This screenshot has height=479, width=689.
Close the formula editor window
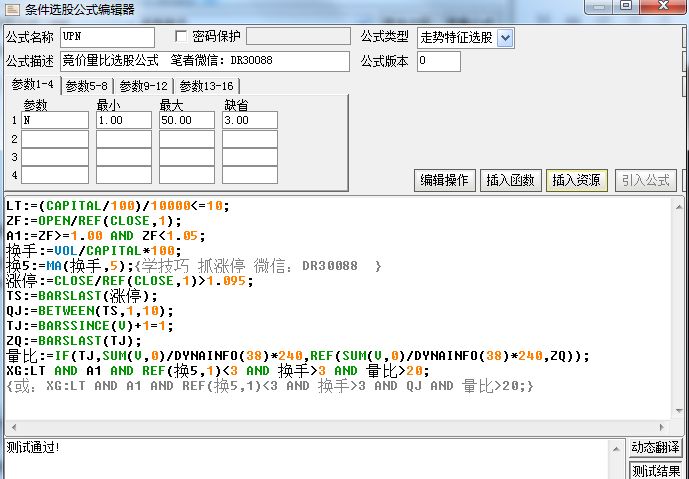663,5
